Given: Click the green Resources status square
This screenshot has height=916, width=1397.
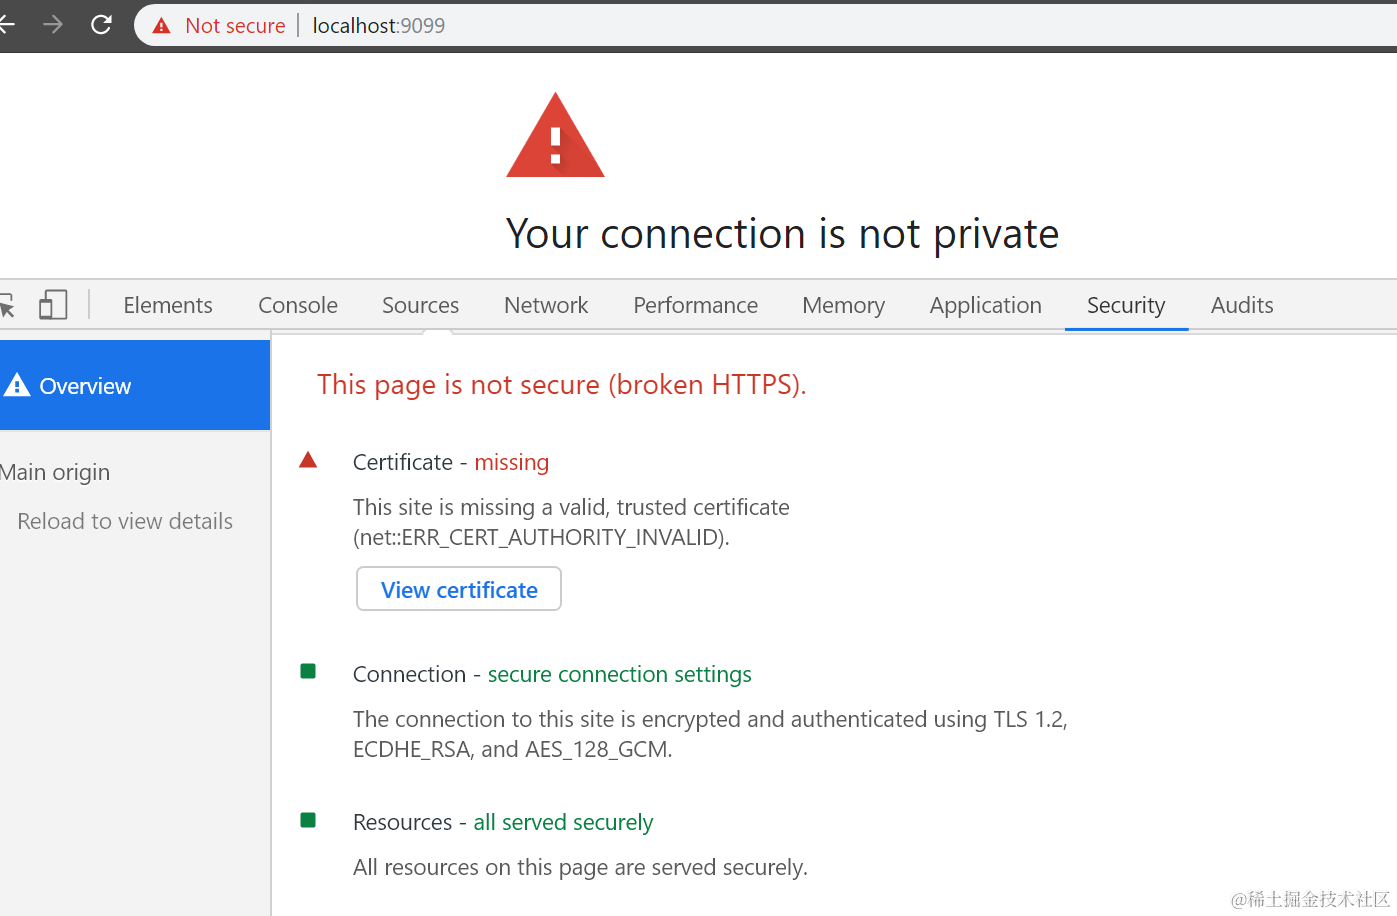Looking at the screenshot, I should click(x=308, y=821).
